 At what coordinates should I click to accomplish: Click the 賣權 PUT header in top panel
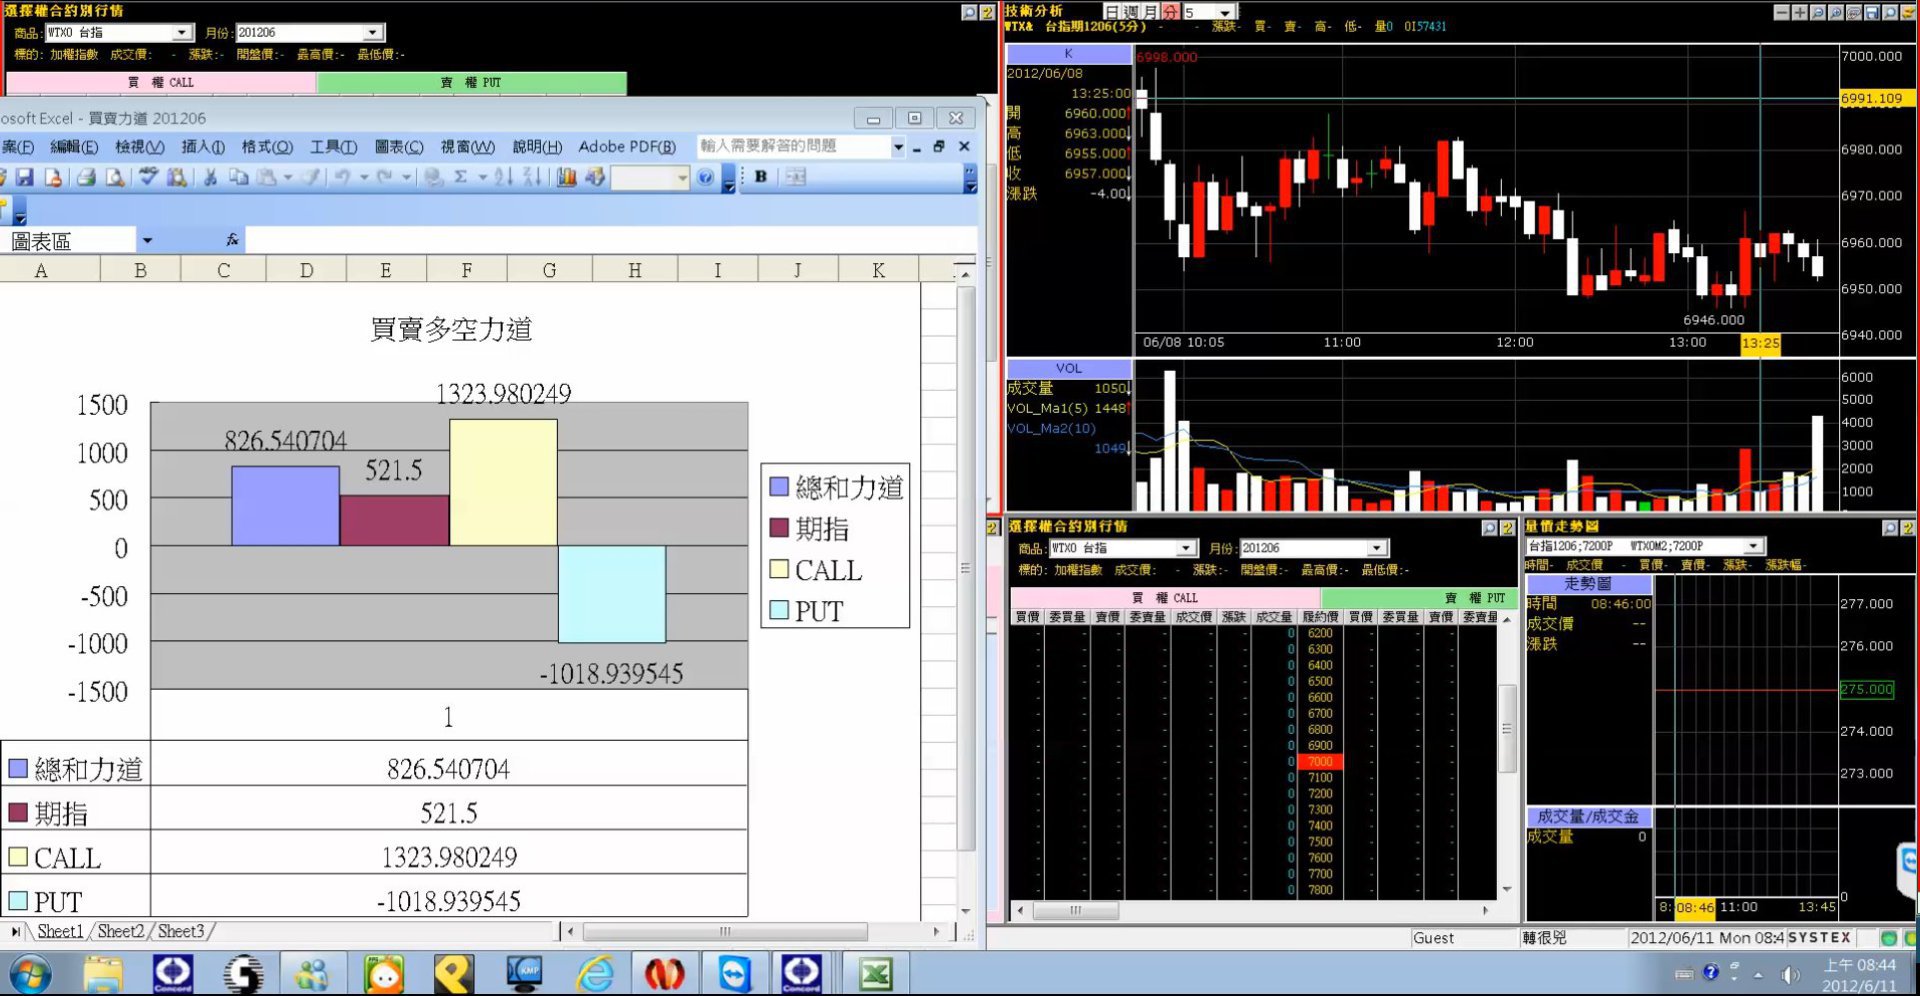471,82
